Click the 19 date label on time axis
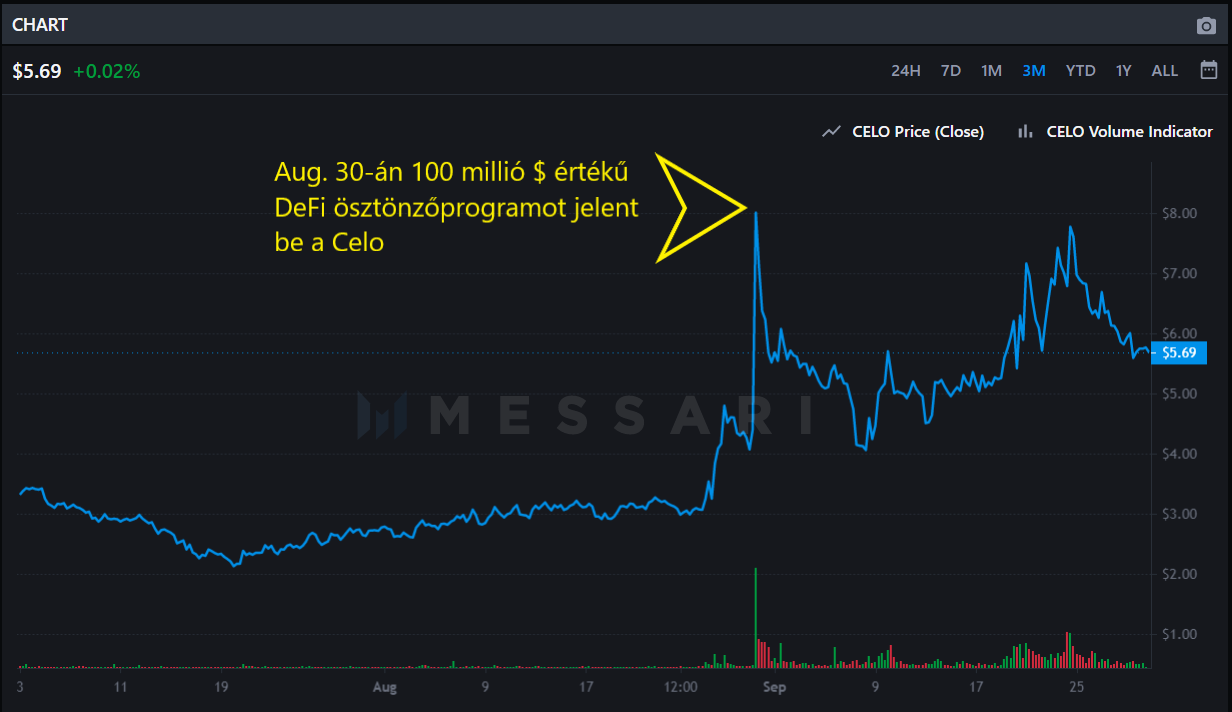 point(222,687)
